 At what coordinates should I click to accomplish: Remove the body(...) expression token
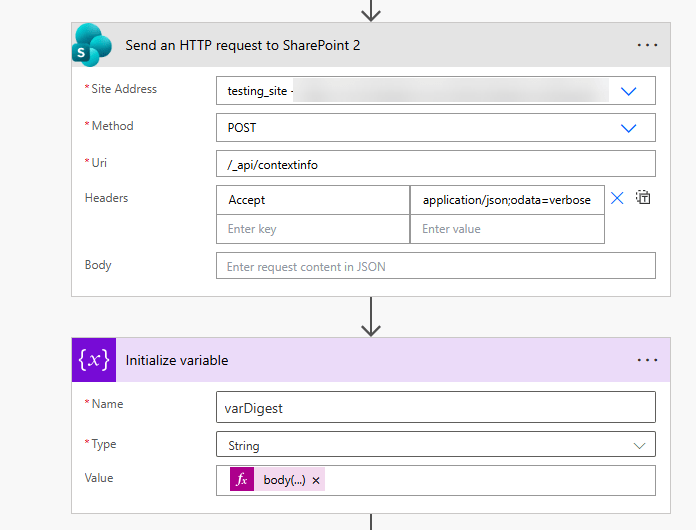click(316, 481)
